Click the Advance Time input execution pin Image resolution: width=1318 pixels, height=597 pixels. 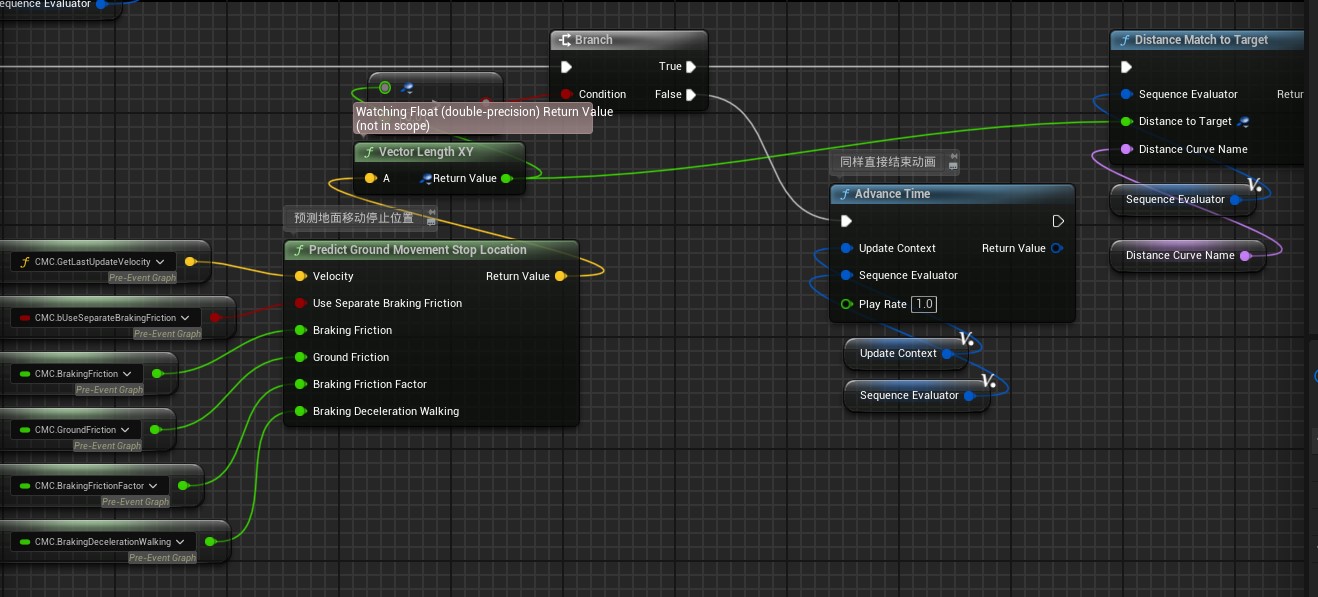847,221
